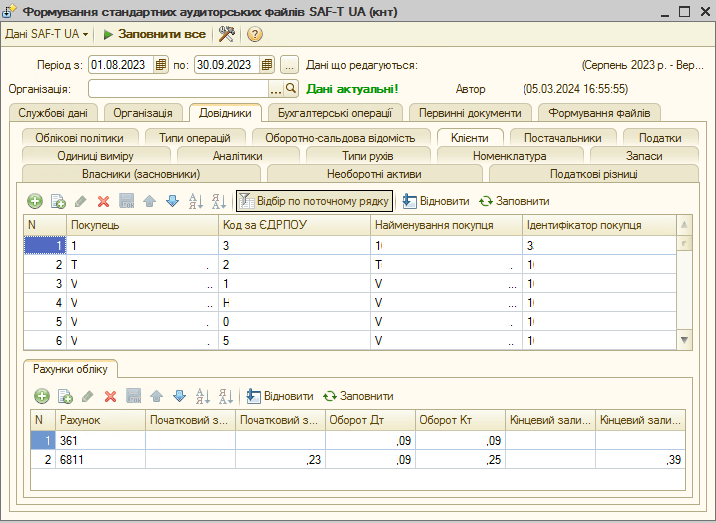This screenshot has width=716, height=523.
Task: Click the finish editing icon in clients toolbar
Action: 126,201
